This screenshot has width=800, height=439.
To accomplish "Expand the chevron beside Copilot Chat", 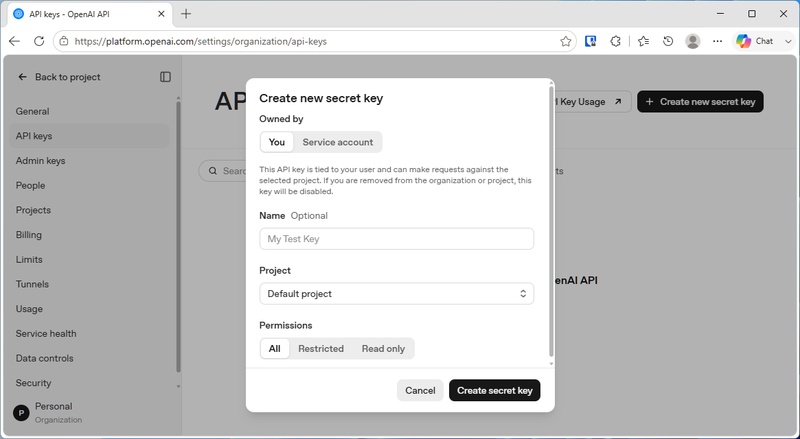I will (x=788, y=41).
